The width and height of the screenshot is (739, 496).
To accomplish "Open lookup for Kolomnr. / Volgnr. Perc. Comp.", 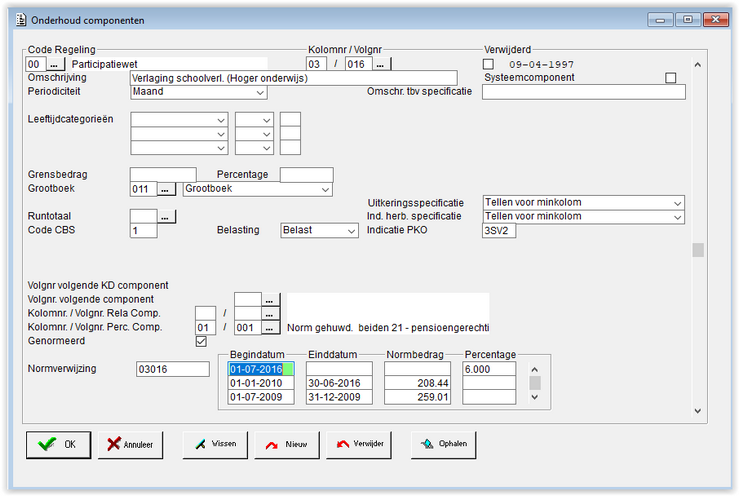I will click(x=270, y=327).
